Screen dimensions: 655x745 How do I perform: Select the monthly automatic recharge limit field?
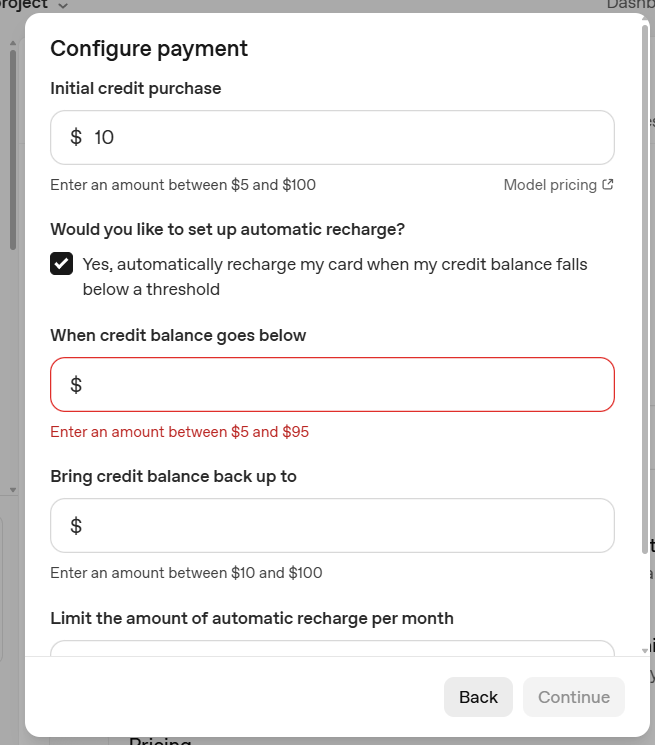pyautogui.click(x=332, y=648)
